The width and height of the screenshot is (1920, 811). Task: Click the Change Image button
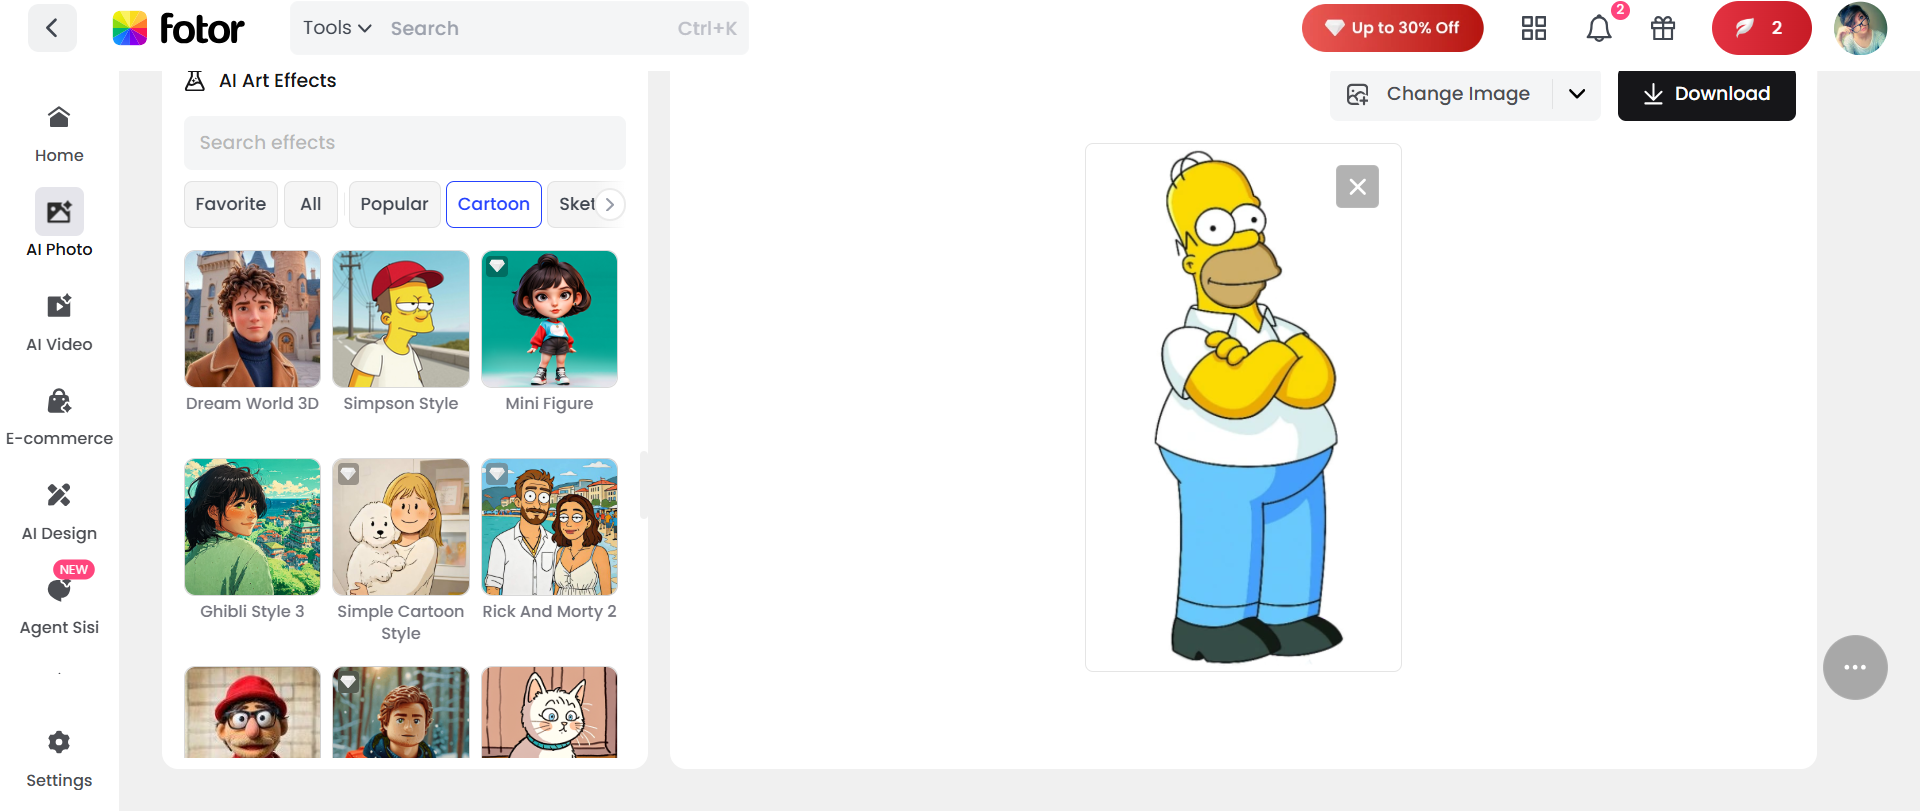1440,94
